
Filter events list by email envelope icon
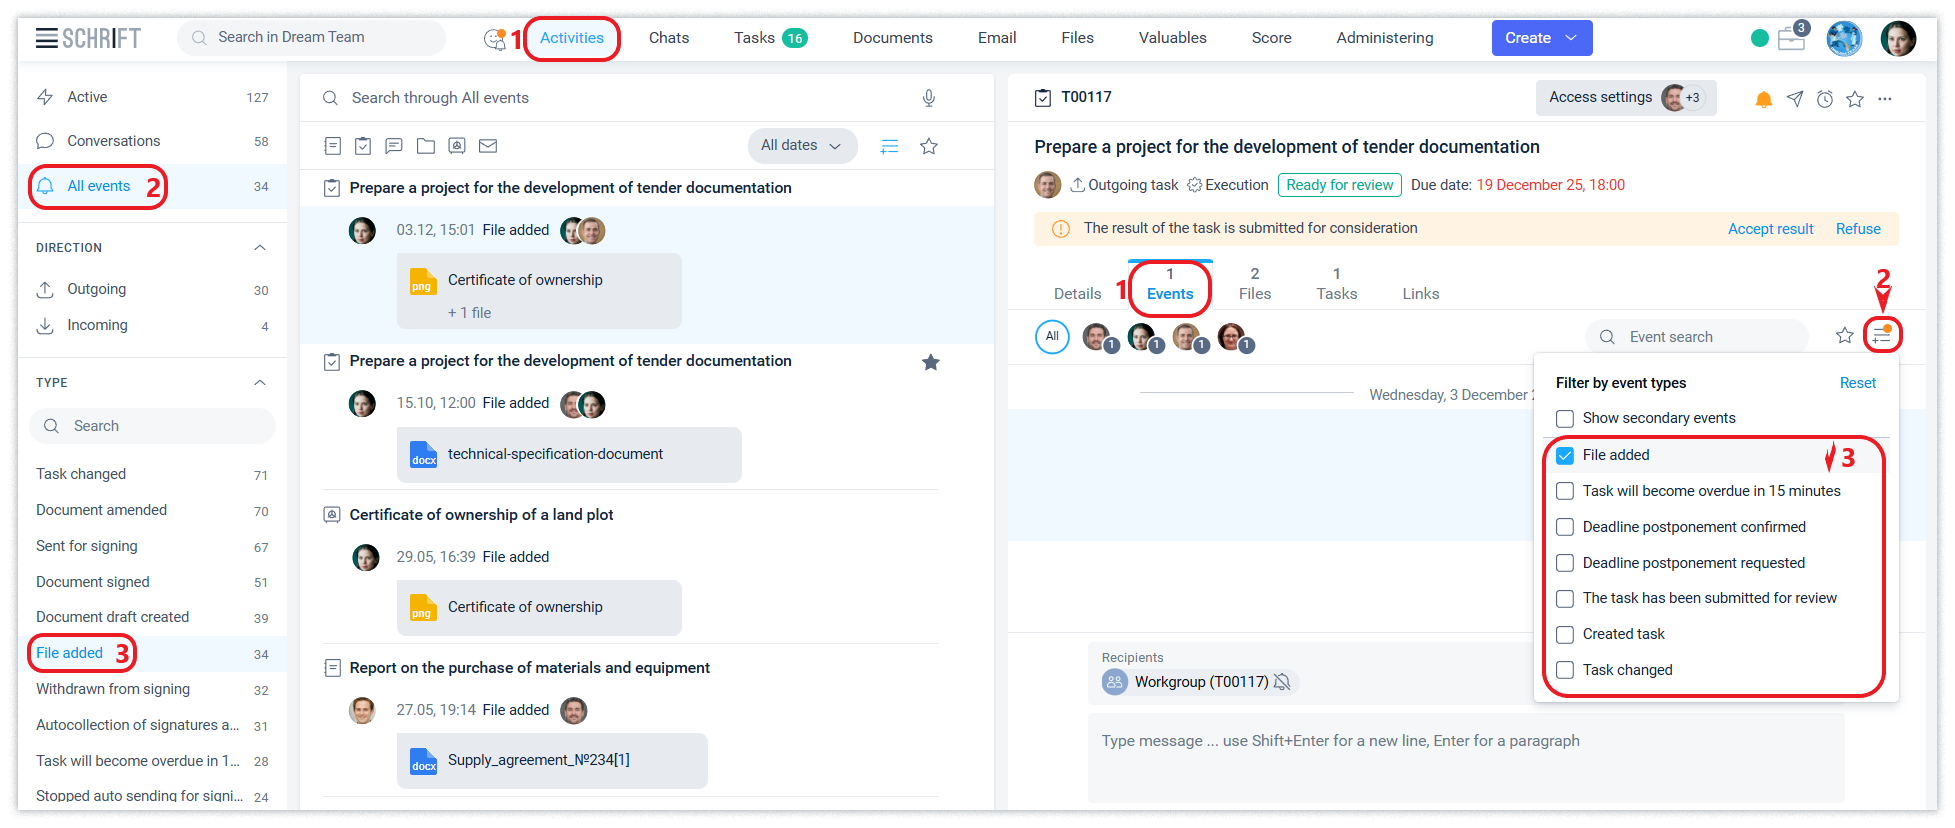pyautogui.click(x=488, y=146)
